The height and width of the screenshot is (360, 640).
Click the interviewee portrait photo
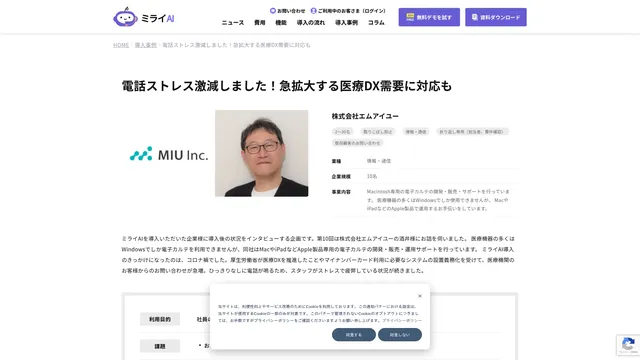point(262,153)
